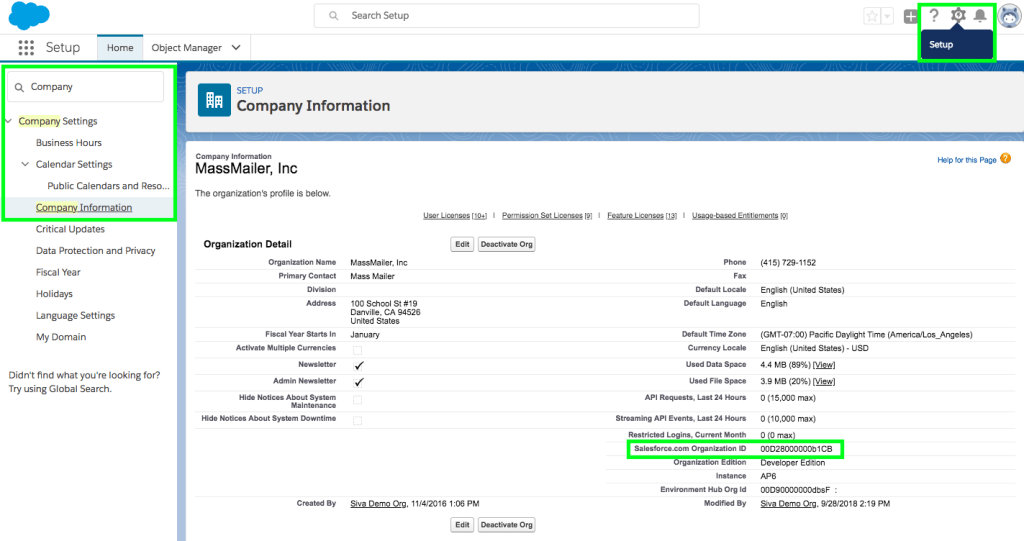Click the Primary Contact value Mass Mailer
The image size is (1024, 541).
pyautogui.click(x=372, y=276)
